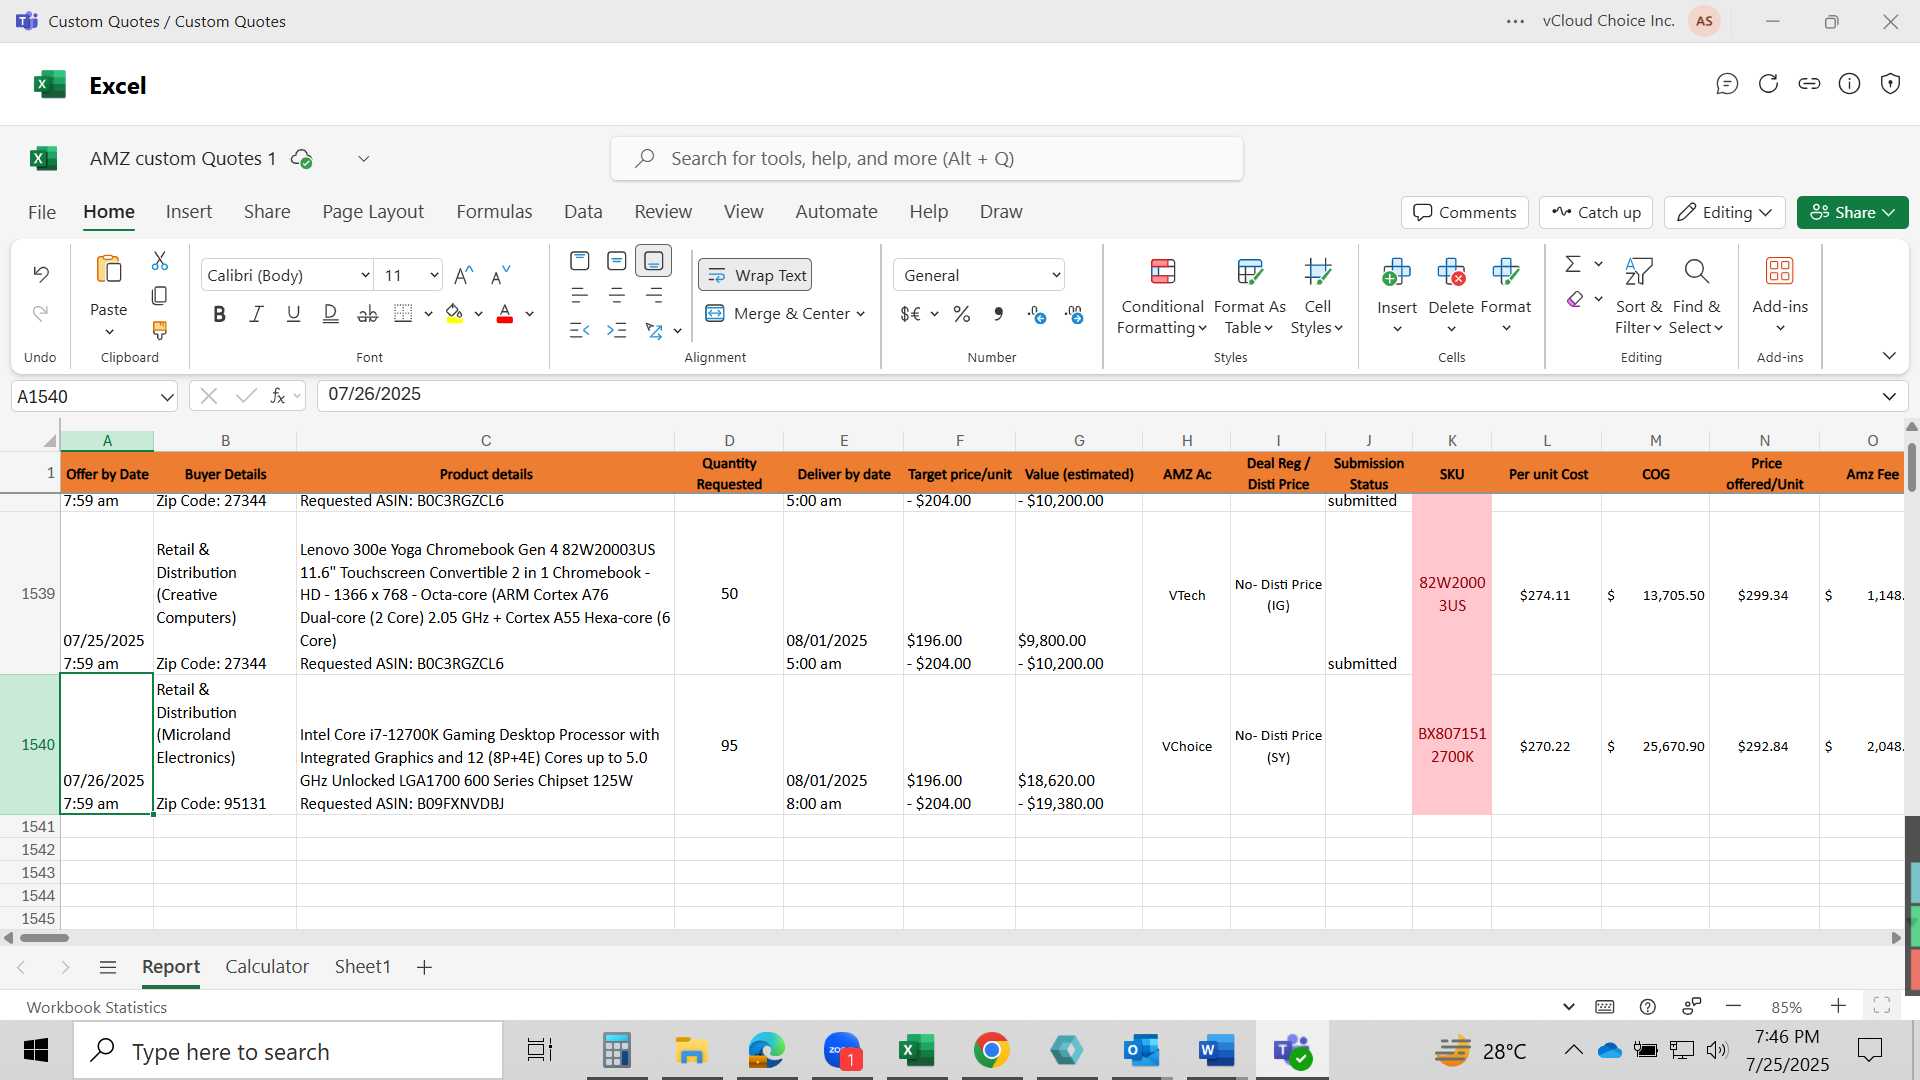
Task: Click the Copy icon in Clipboard
Action: [x=160, y=296]
